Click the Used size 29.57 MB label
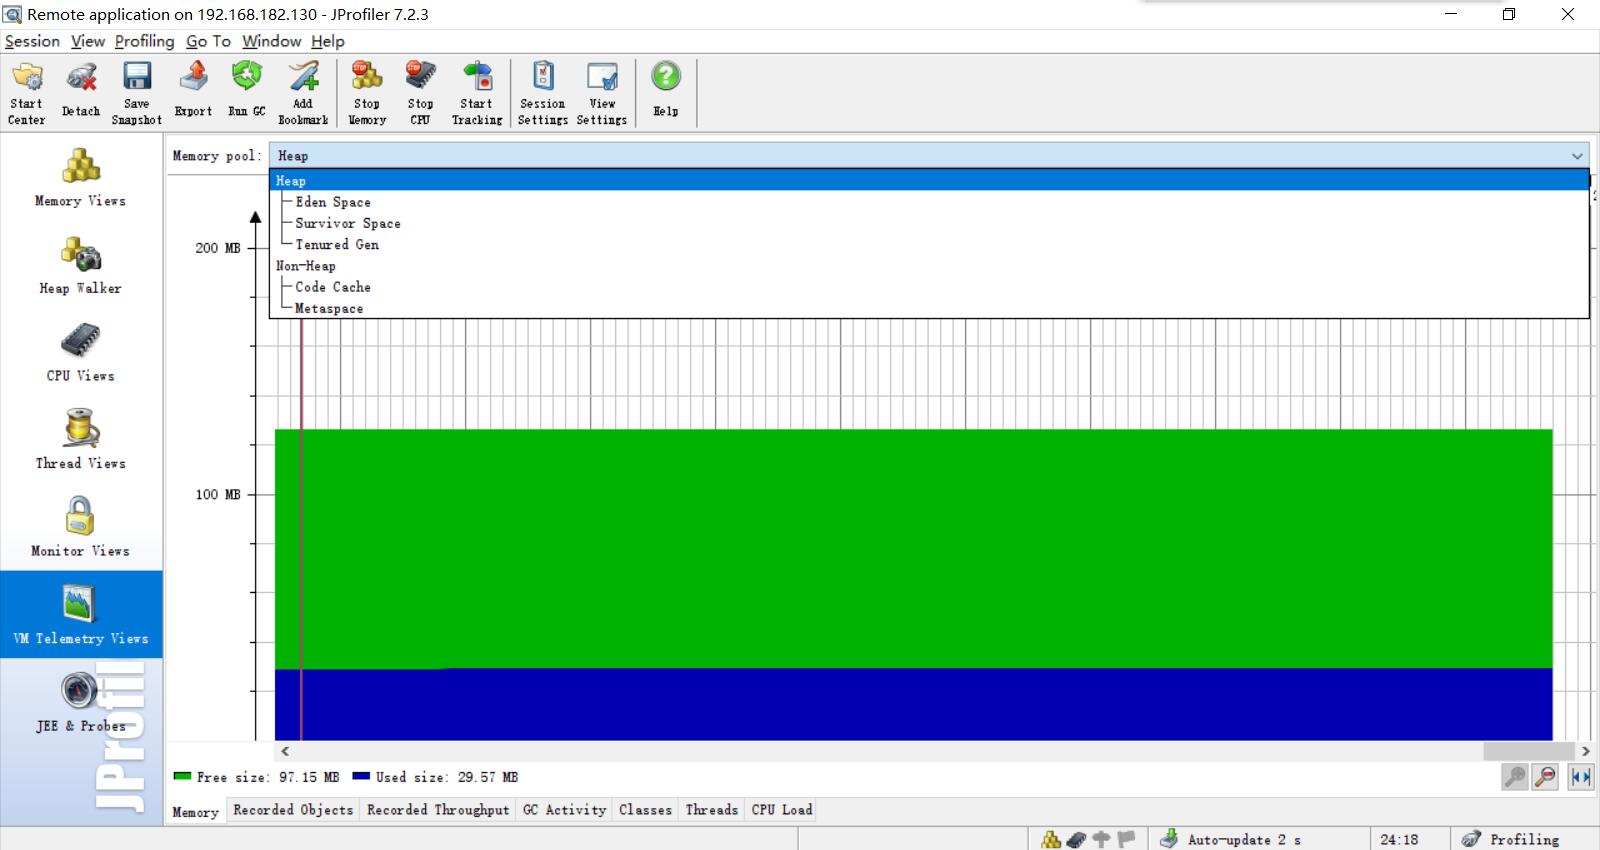The height and width of the screenshot is (850, 1600). point(447,777)
